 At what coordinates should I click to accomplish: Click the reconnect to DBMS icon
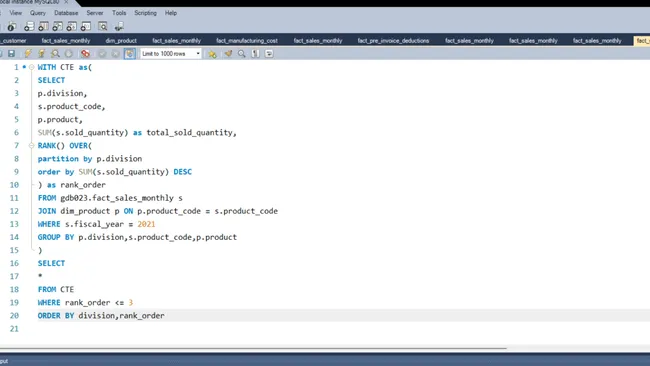coord(119,27)
